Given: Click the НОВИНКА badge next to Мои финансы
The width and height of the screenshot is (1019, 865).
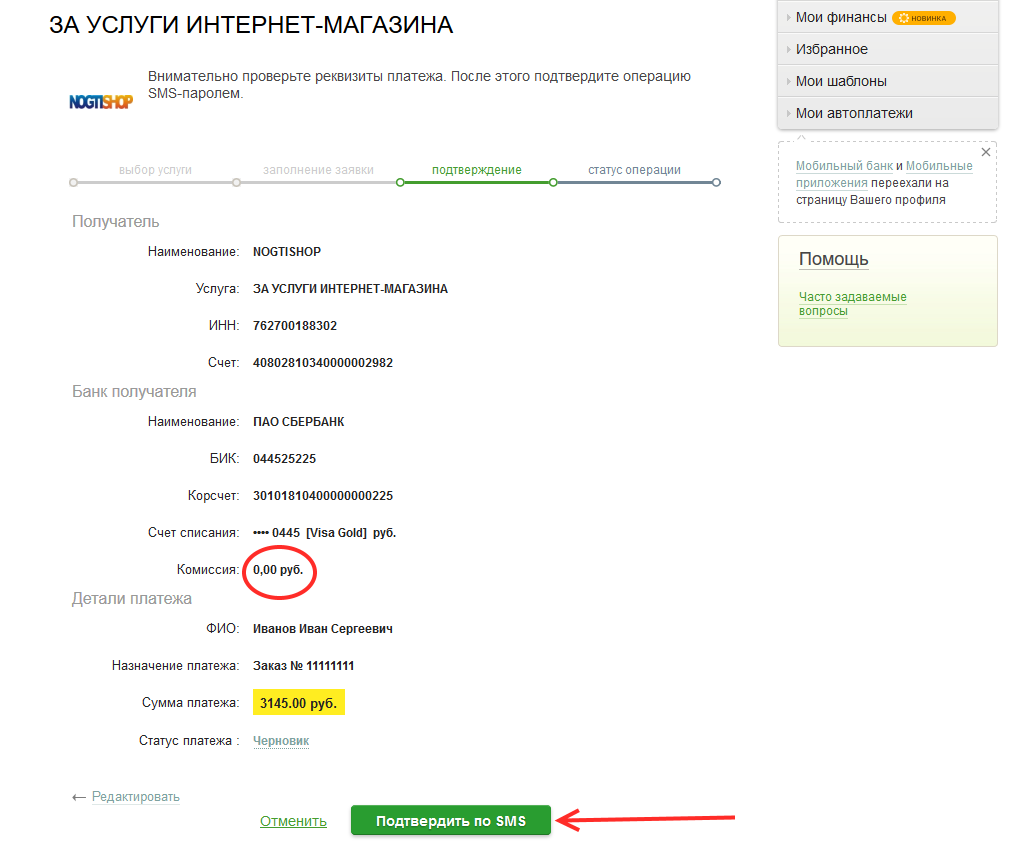Looking at the screenshot, I should (923, 18).
